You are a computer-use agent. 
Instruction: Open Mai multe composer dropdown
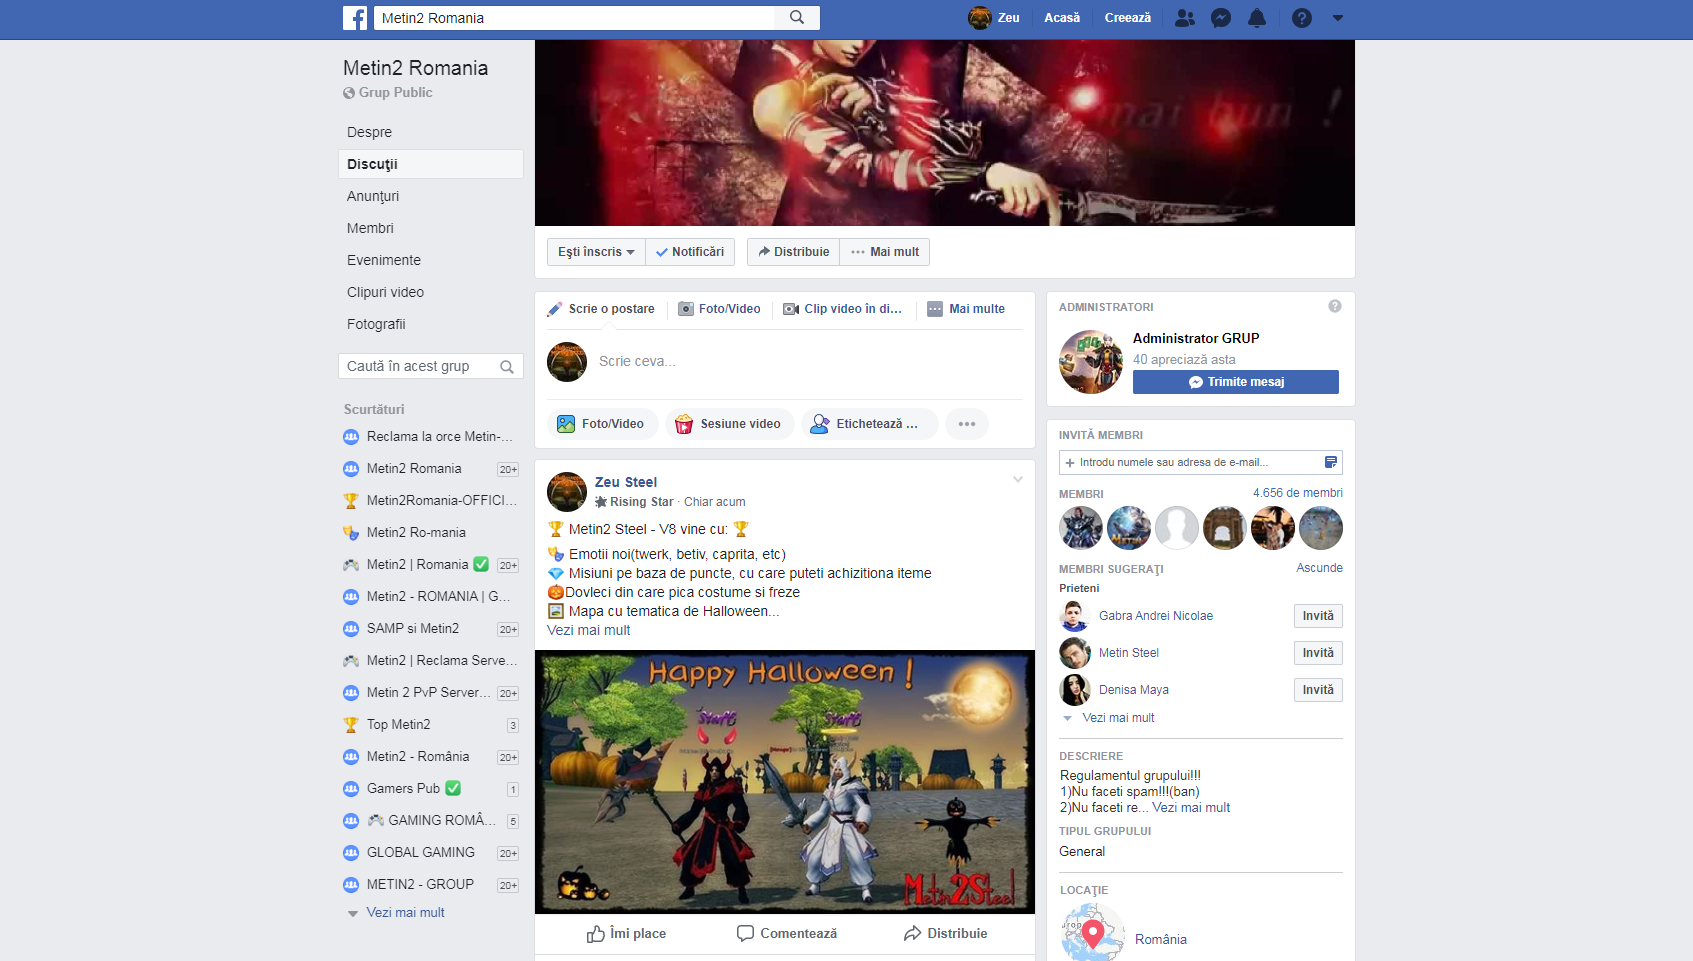point(966,309)
